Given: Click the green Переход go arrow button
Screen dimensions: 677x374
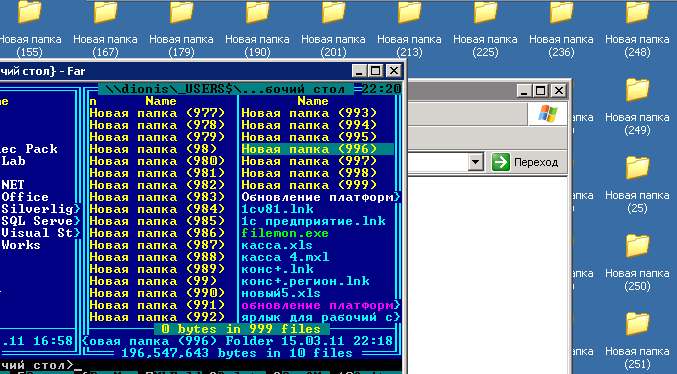Looking at the screenshot, I should point(501,162).
